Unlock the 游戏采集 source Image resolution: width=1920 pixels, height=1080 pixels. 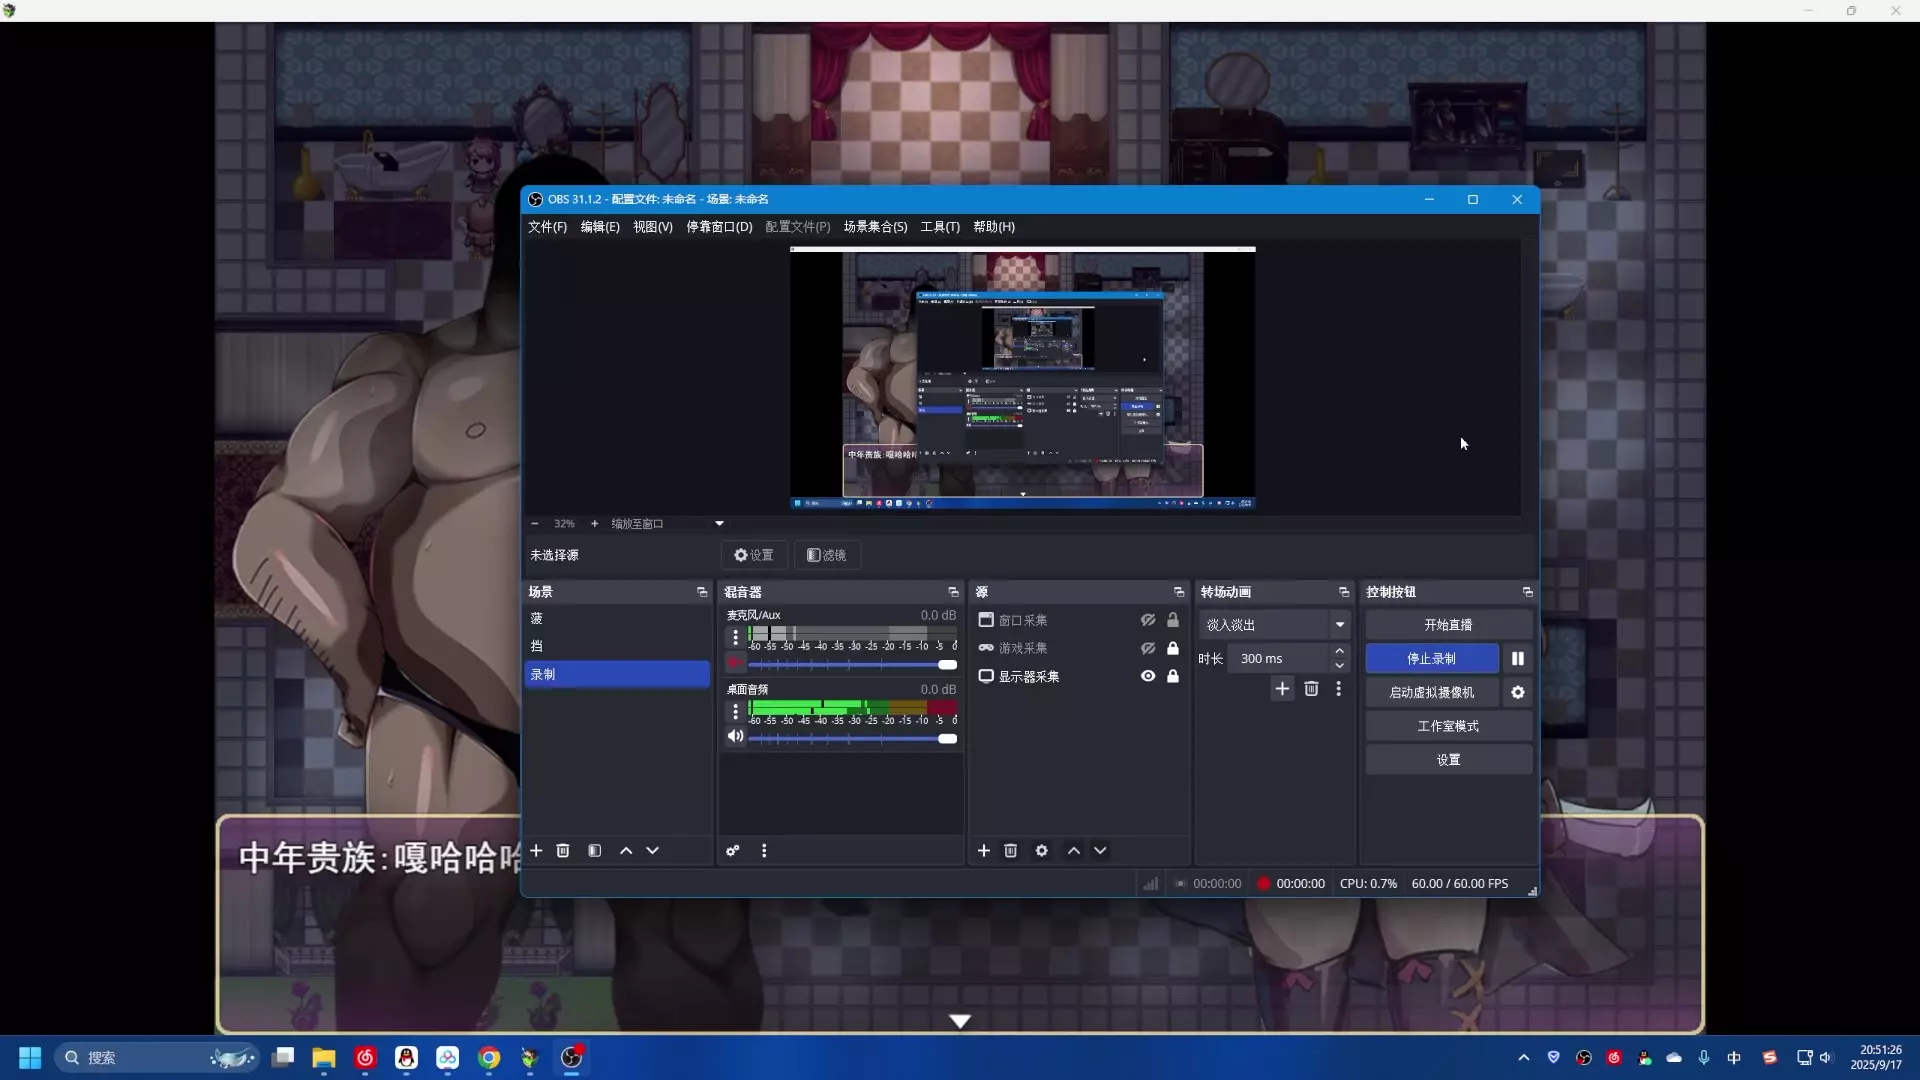1173,648
